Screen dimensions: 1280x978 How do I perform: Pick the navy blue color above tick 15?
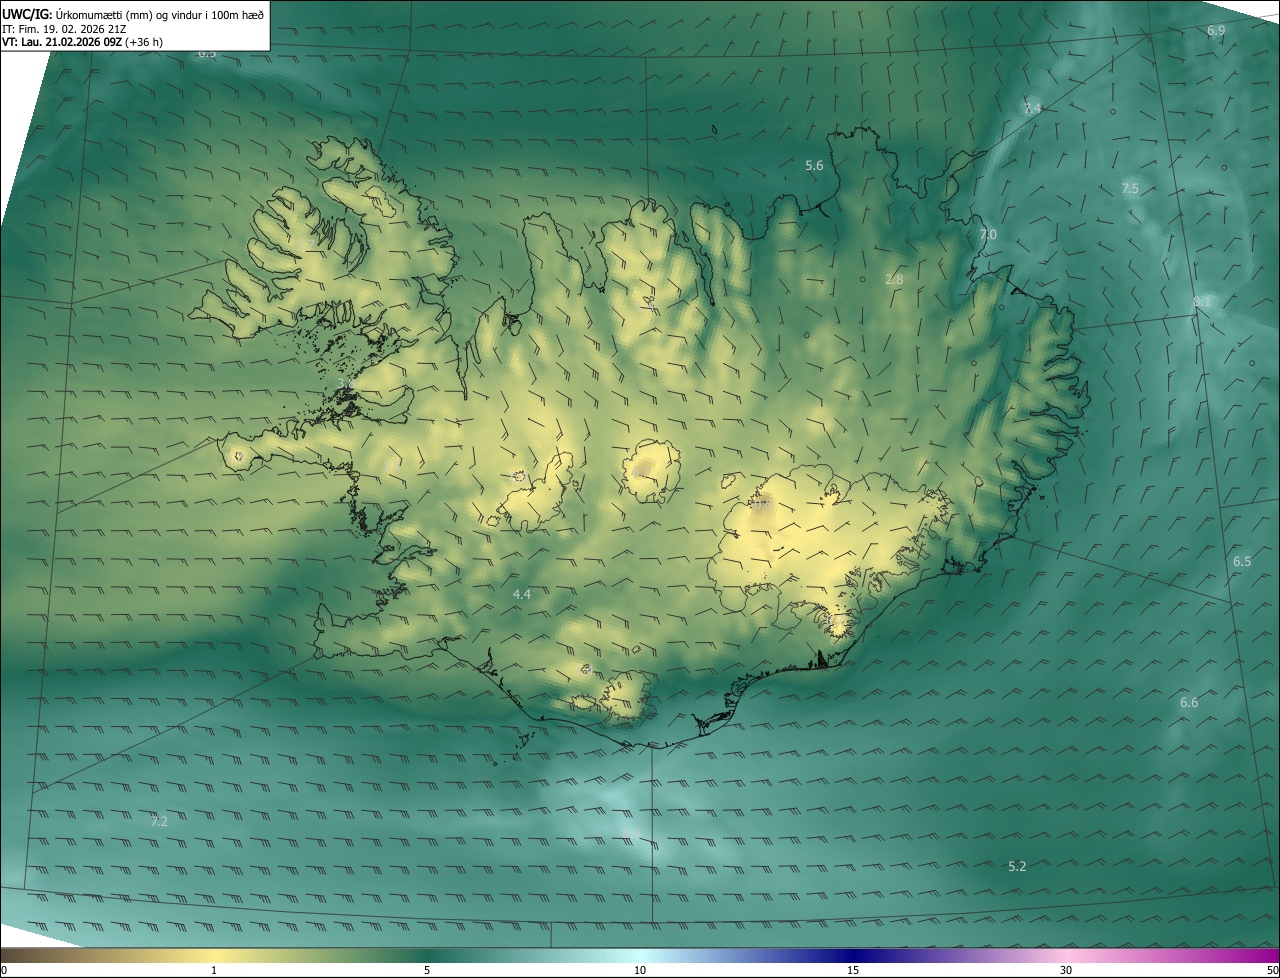click(x=853, y=955)
